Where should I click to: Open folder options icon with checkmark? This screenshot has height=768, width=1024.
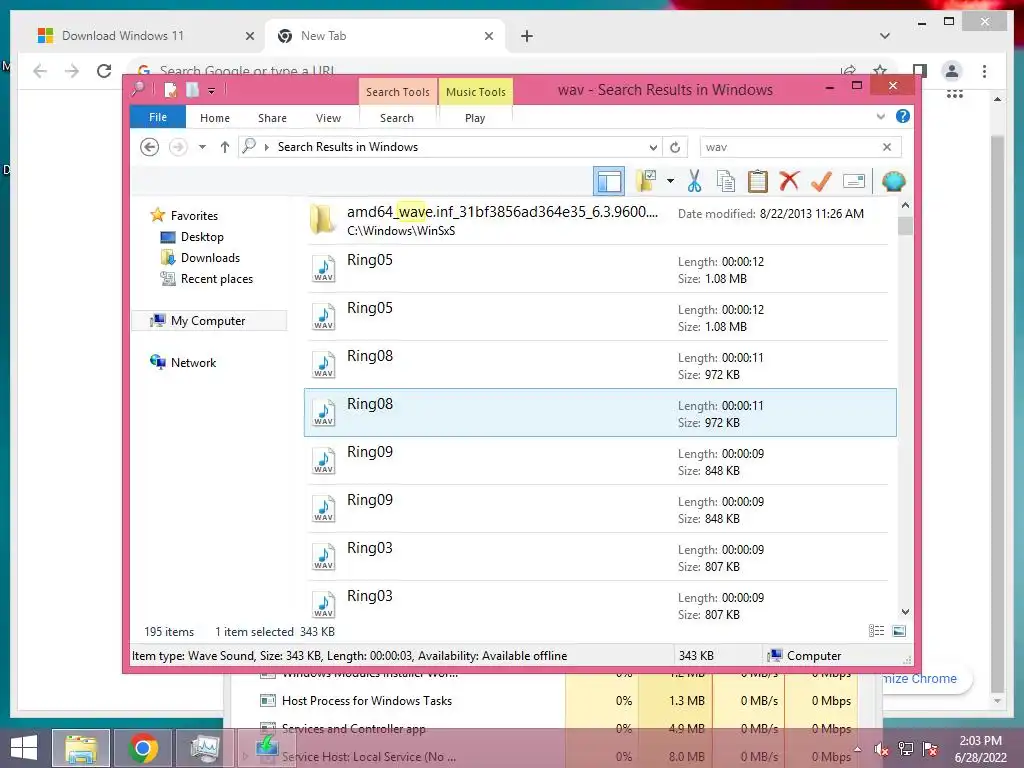pos(646,181)
